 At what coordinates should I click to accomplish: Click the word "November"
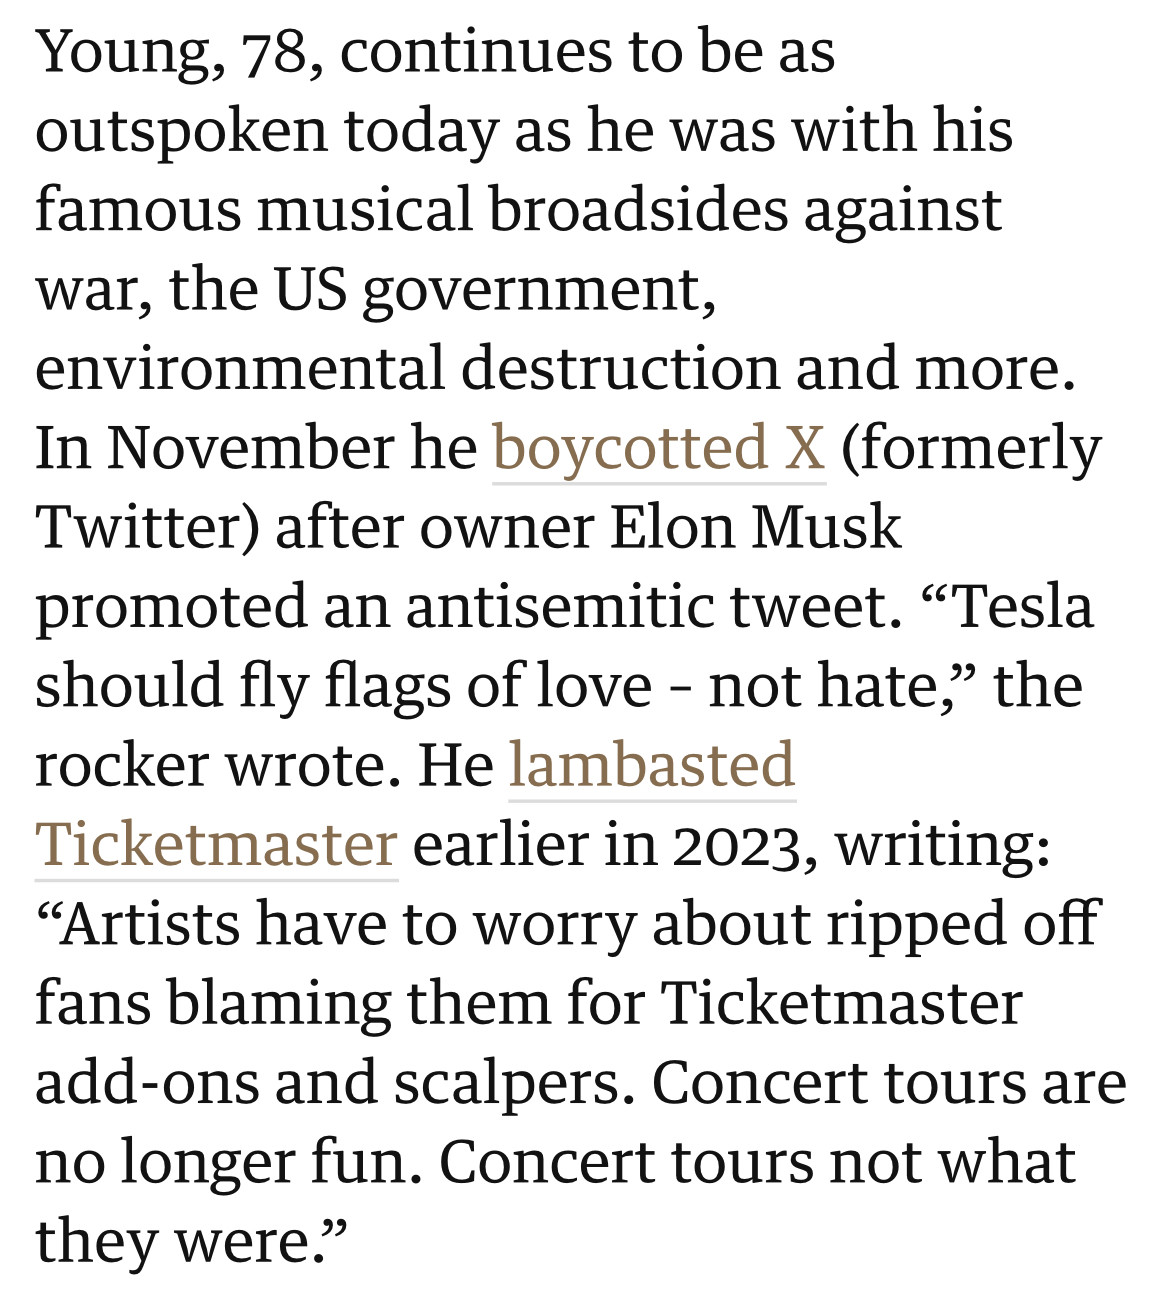251,448
